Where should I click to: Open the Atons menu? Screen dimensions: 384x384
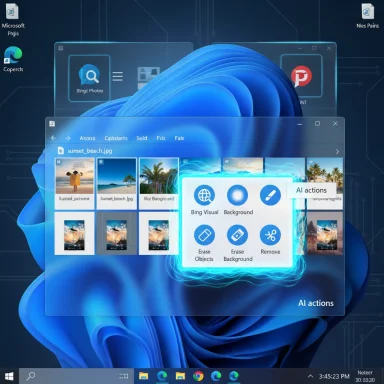(x=87, y=138)
